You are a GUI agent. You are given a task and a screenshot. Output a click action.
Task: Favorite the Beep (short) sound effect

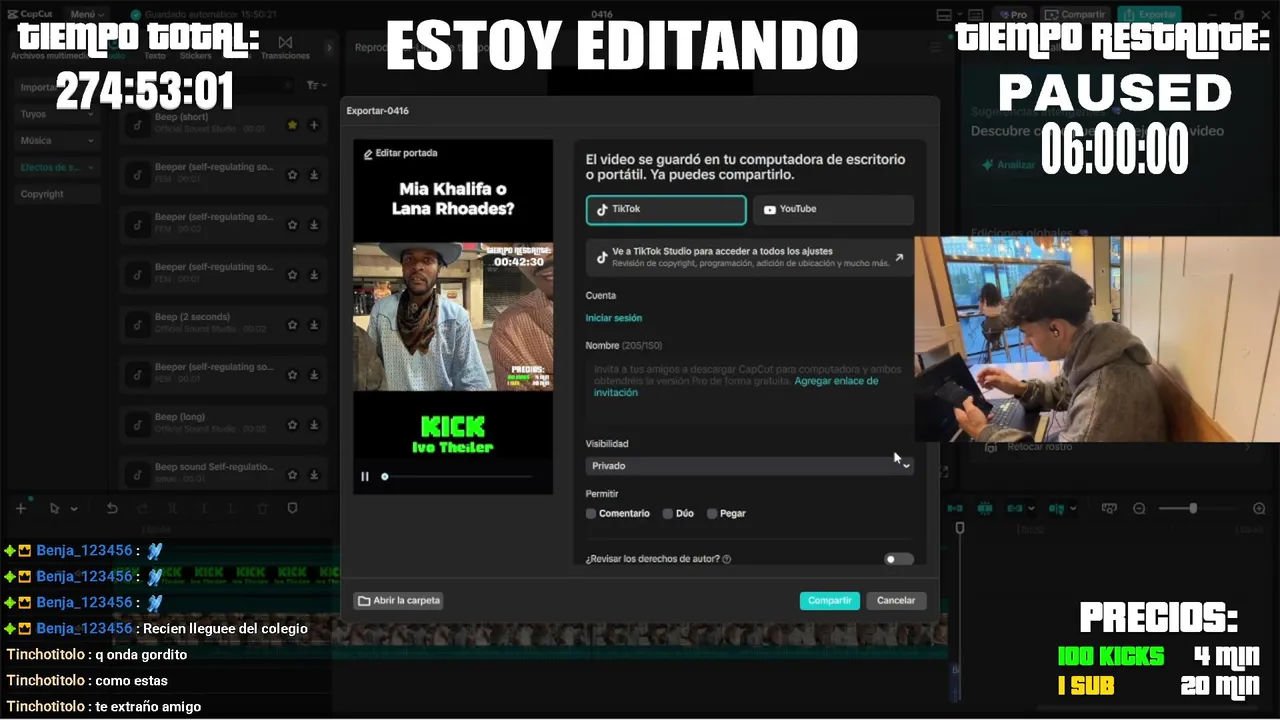293,125
